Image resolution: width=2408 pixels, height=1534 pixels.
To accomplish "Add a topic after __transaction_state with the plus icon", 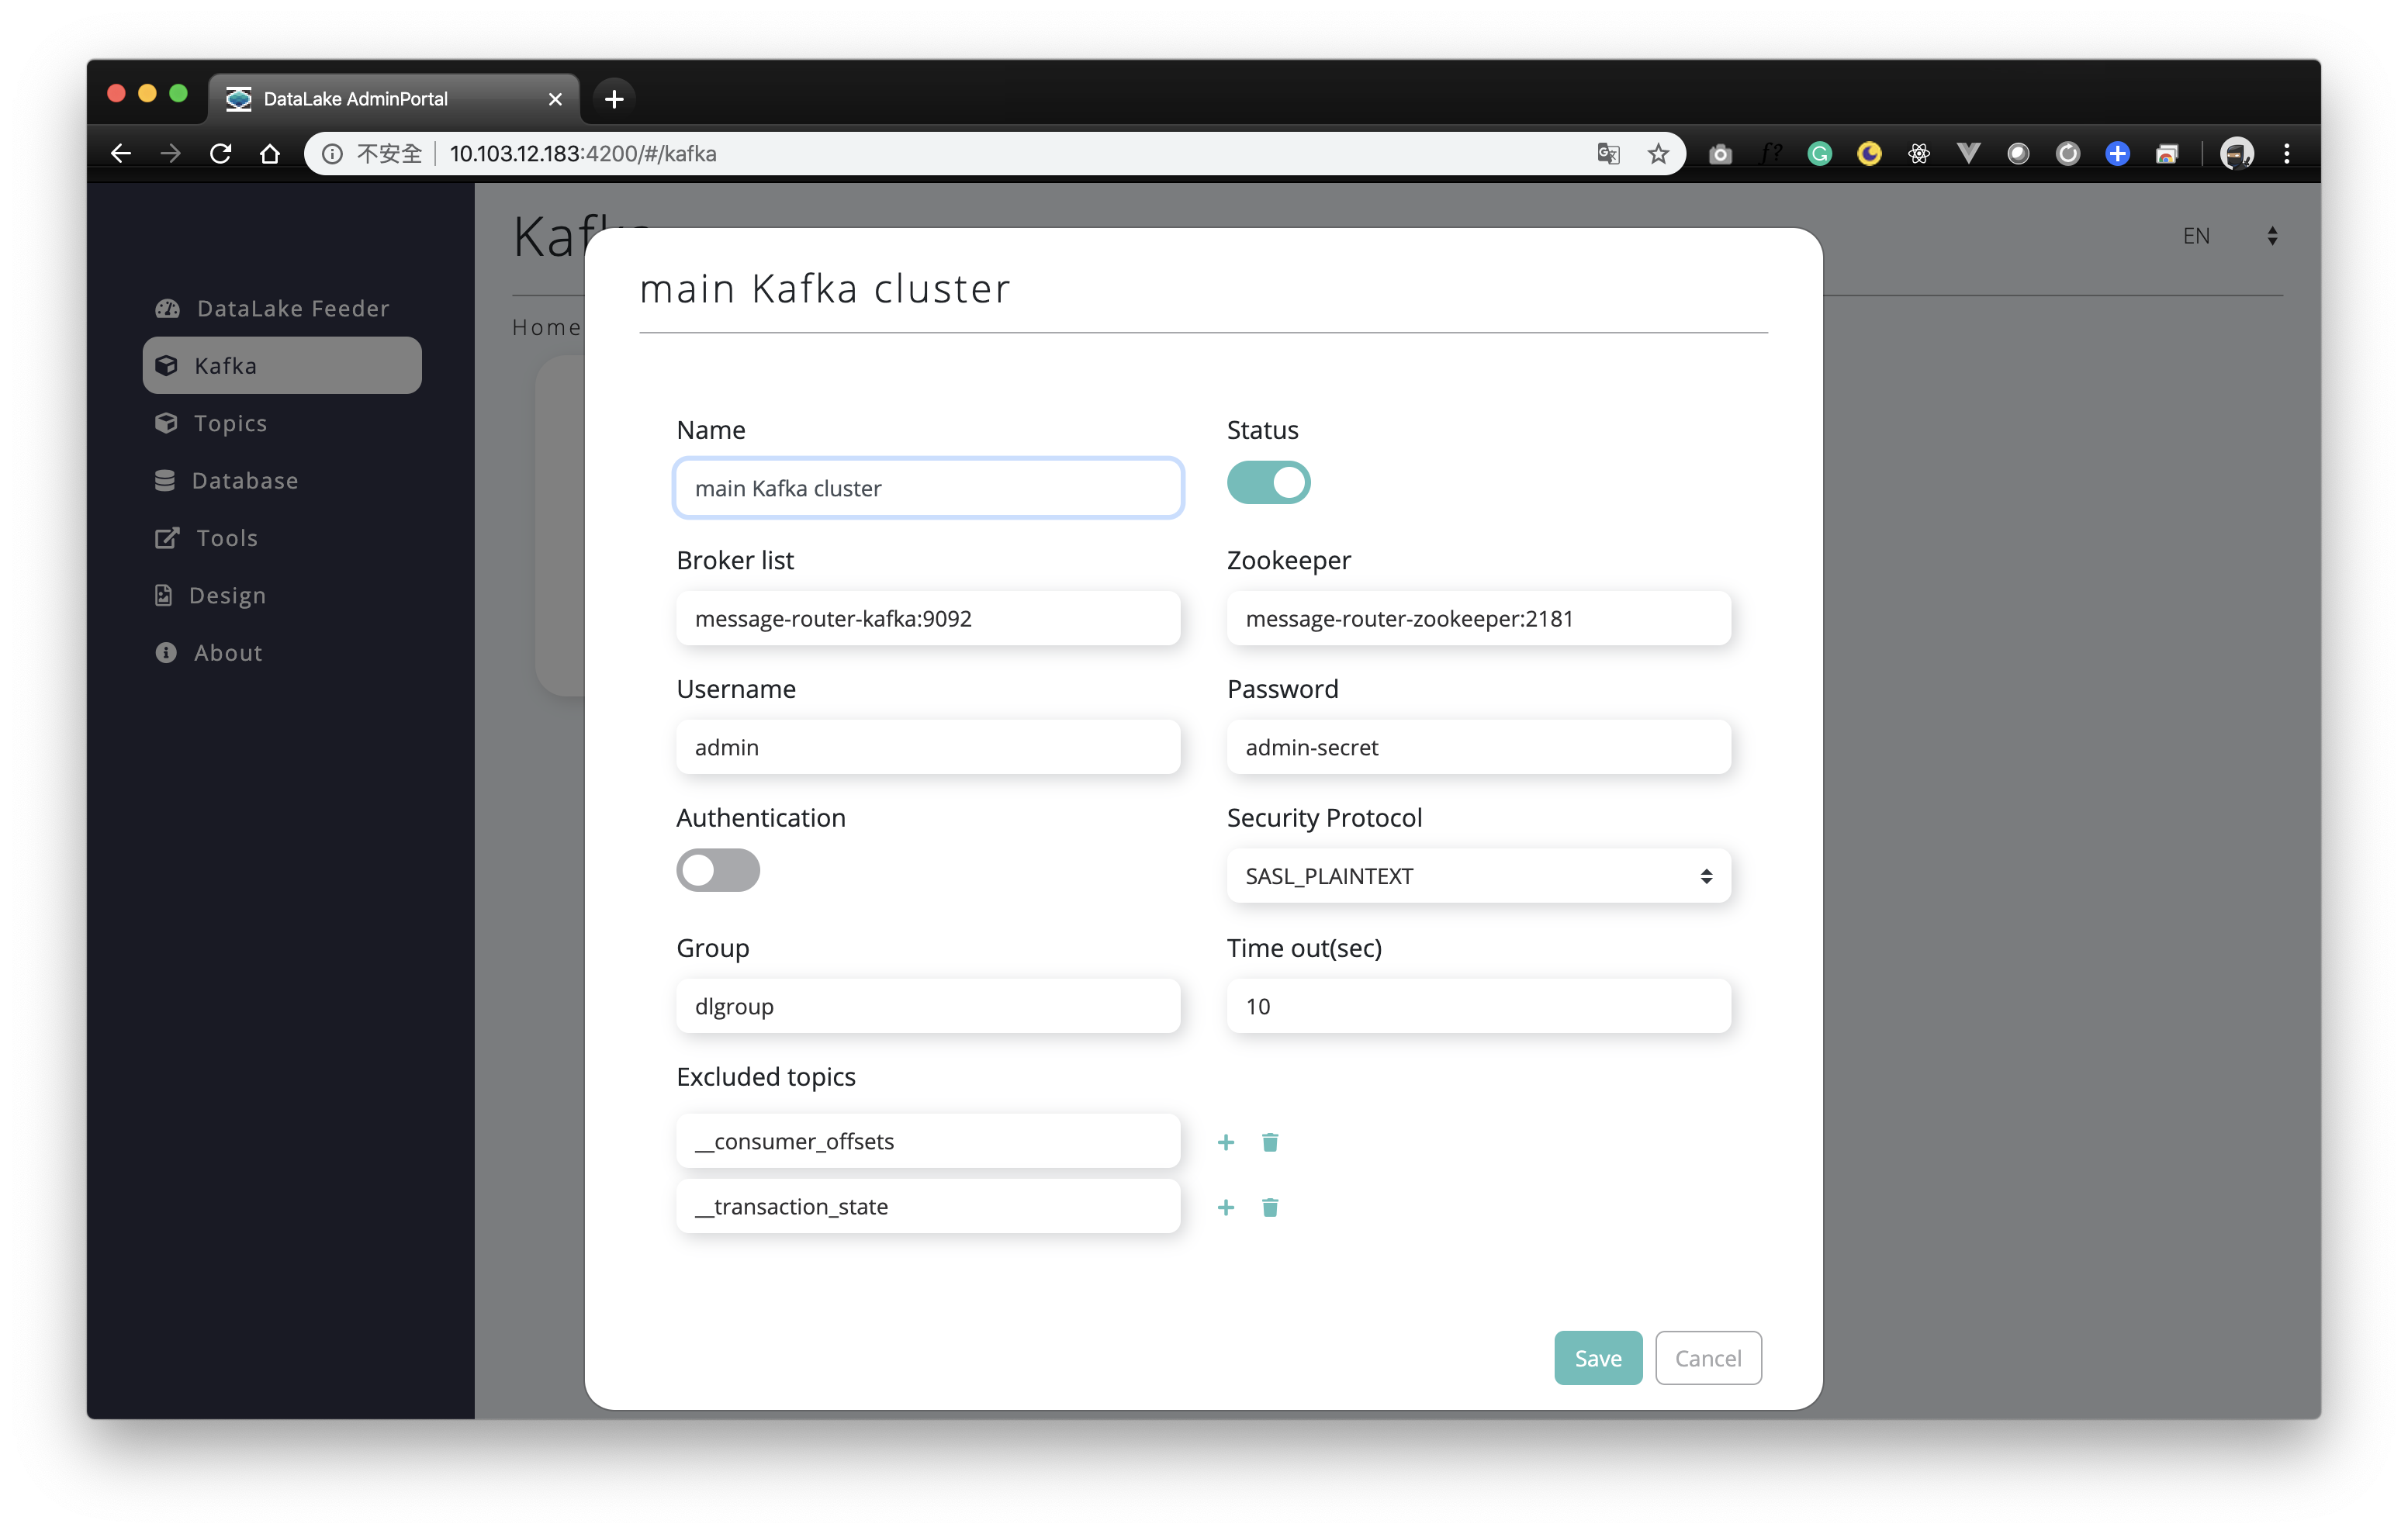I will point(1226,1207).
